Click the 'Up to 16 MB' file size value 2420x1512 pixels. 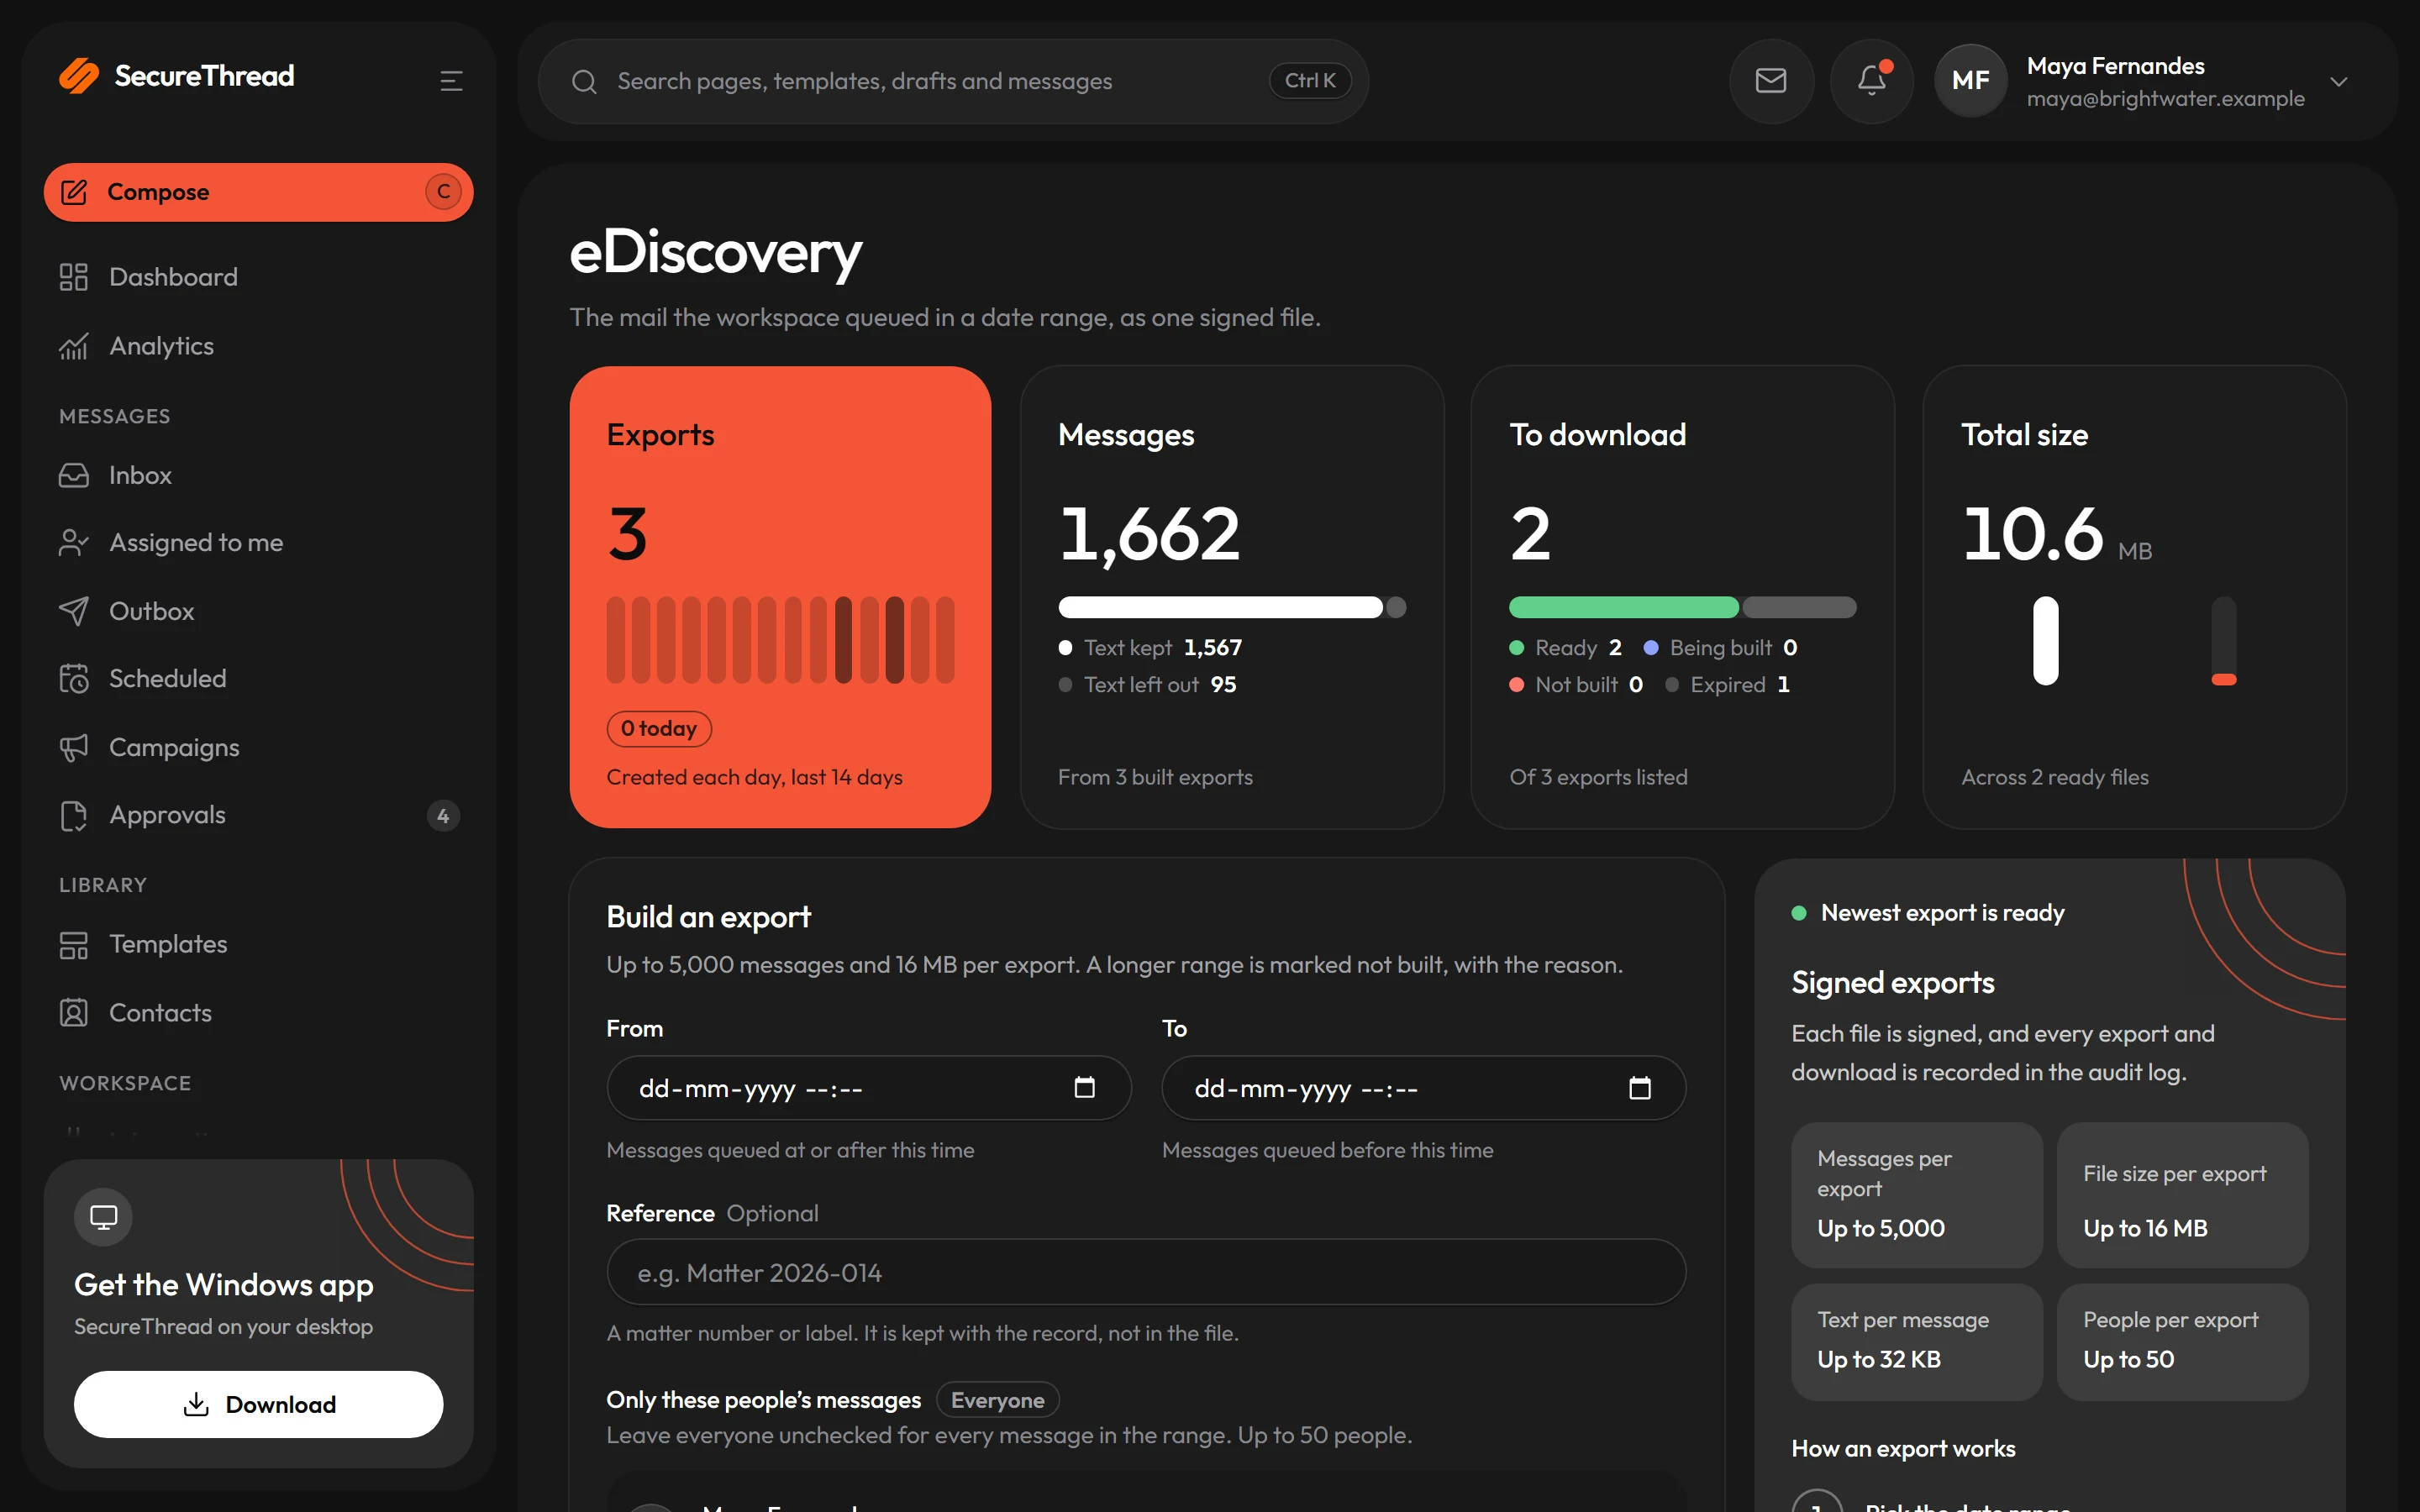pyautogui.click(x=2145, y=1228)
